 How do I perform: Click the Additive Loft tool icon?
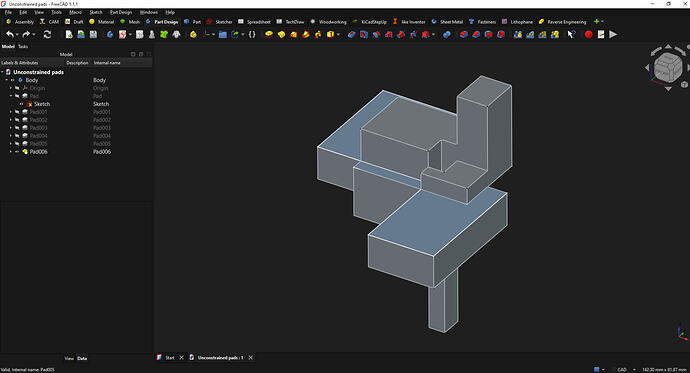(293, 34)
